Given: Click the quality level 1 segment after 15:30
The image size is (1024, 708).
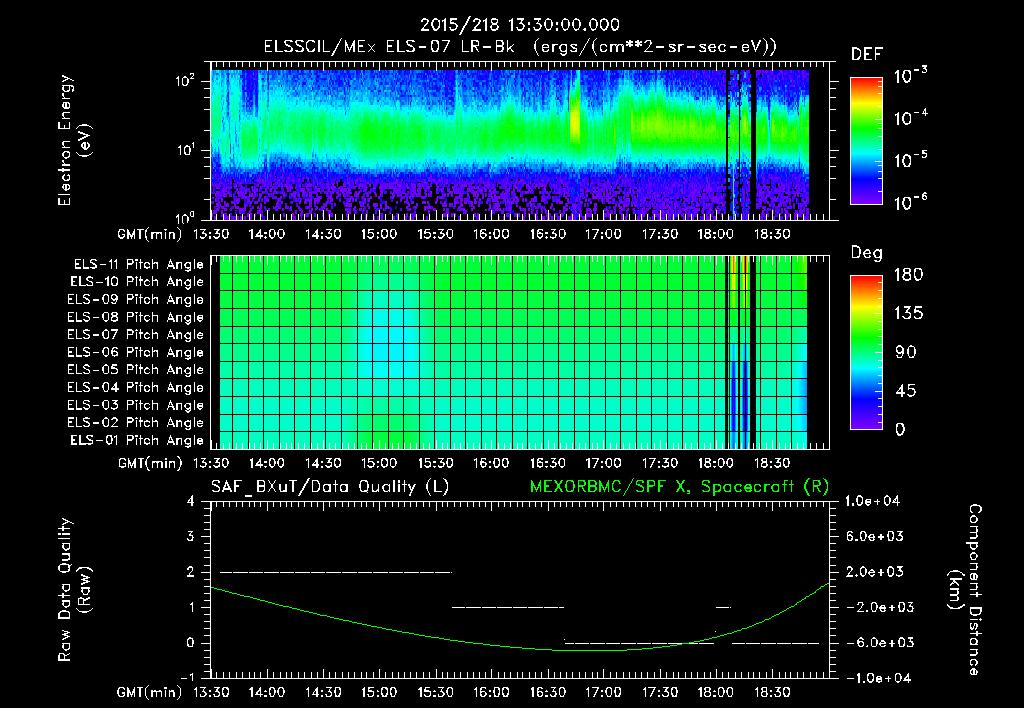Looking at the screenshot, I should pos(507,607).
